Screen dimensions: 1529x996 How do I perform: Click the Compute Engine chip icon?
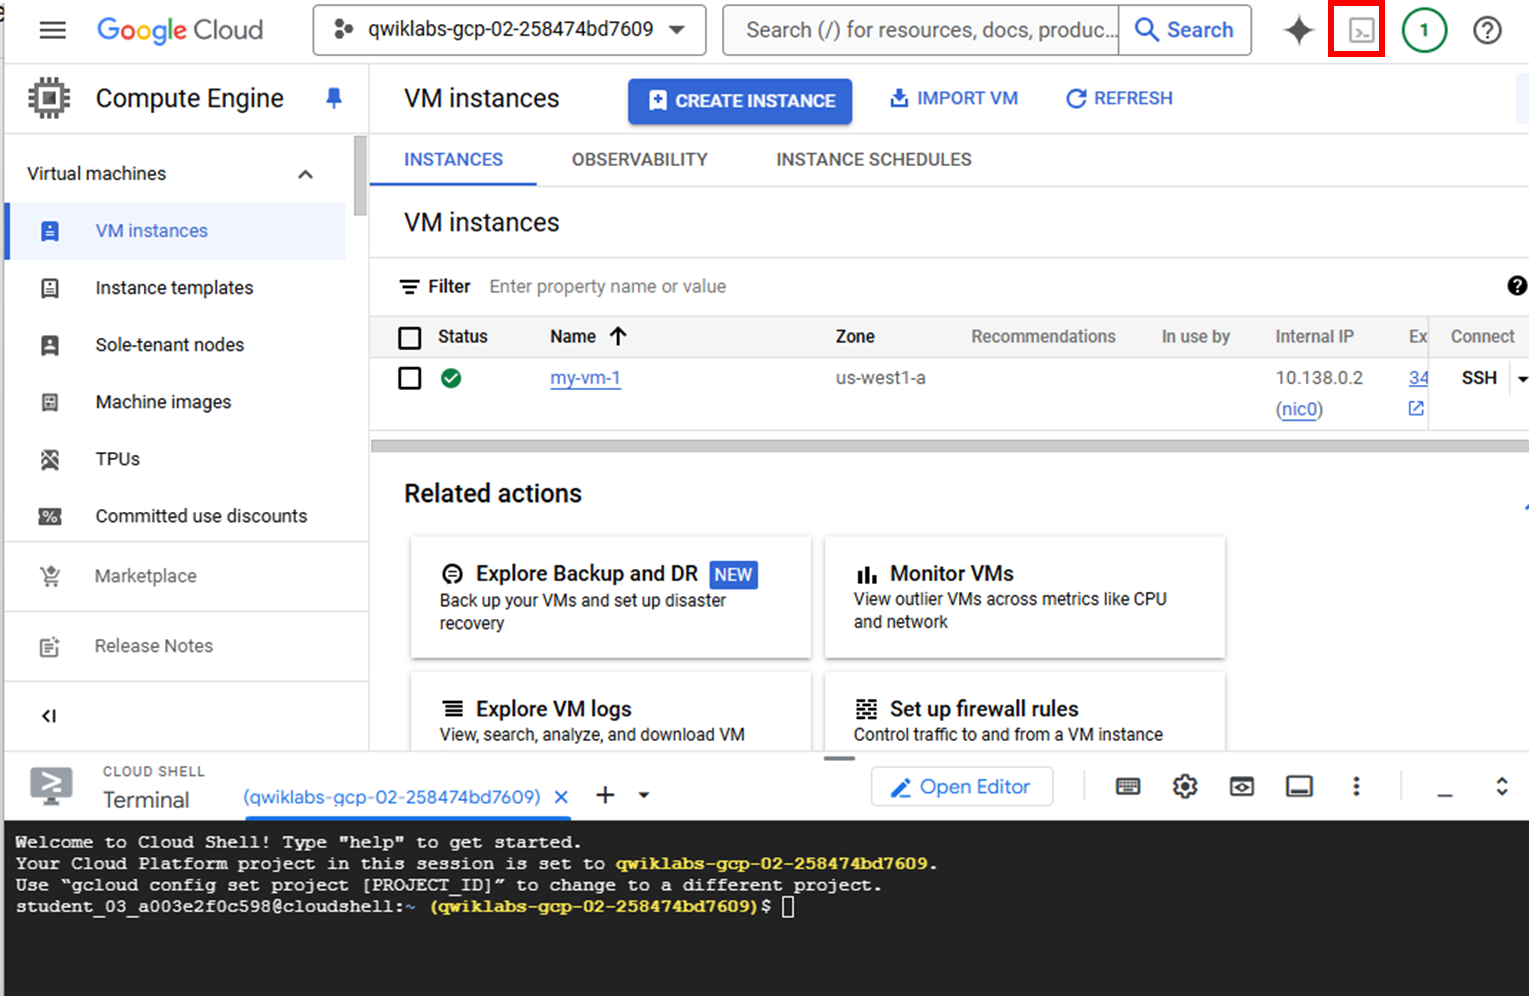pos(49,98)
